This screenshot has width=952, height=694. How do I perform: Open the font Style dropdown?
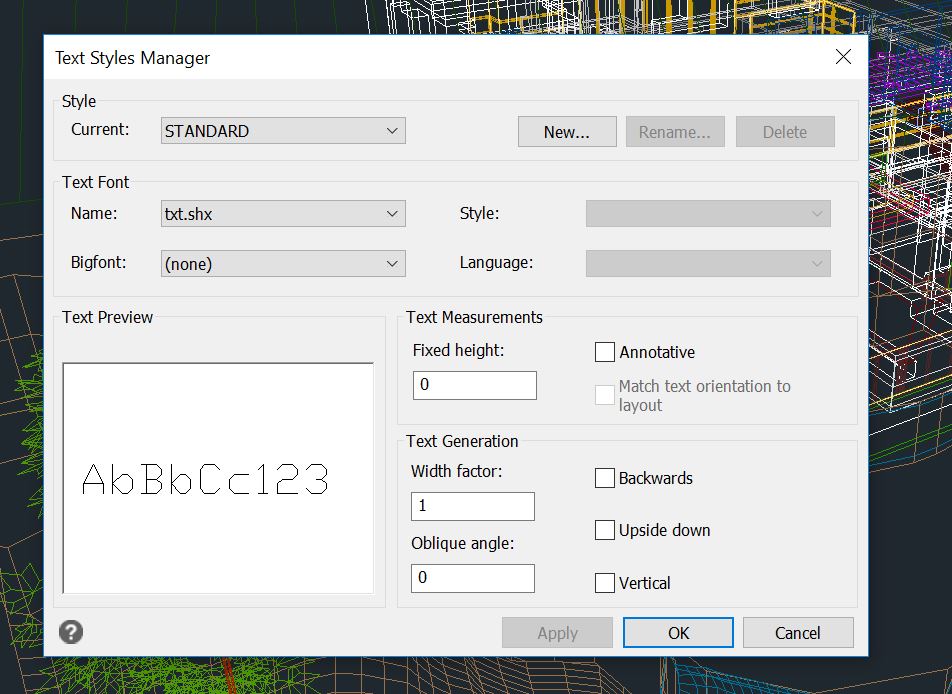point(708,214)
